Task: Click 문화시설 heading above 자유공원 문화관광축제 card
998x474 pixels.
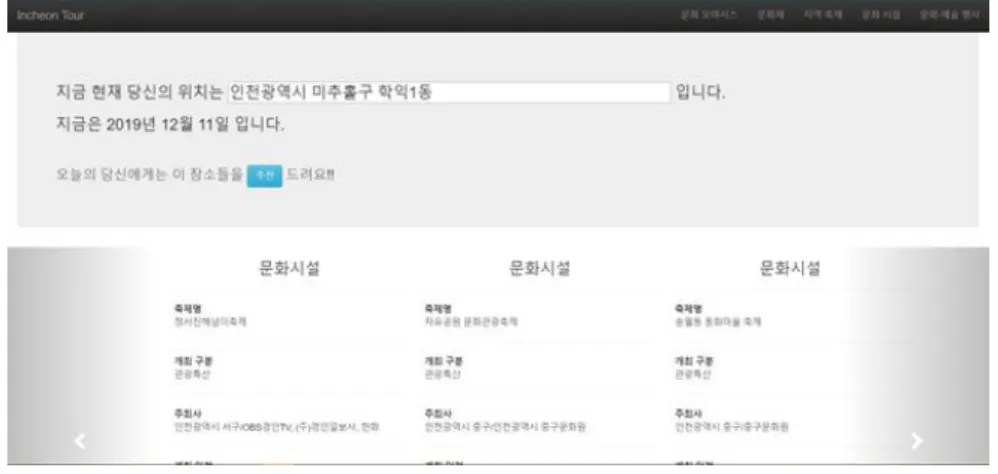Action: (x=540, y=268)
